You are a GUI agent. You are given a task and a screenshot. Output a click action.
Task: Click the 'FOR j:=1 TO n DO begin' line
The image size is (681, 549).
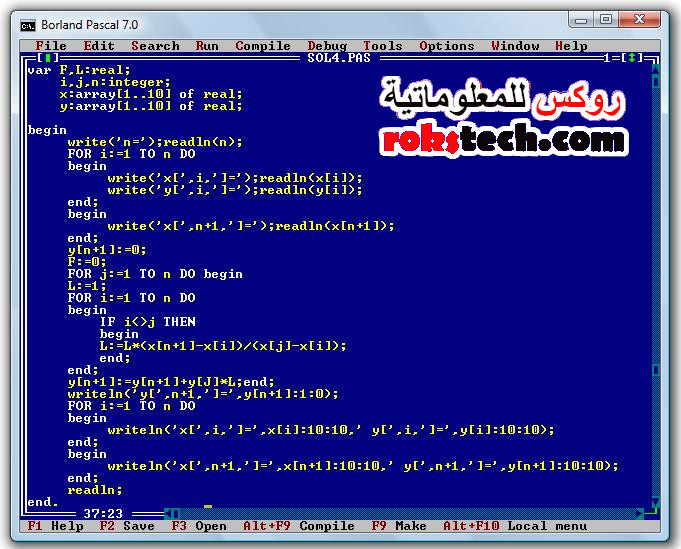click(x=155, y=274)
